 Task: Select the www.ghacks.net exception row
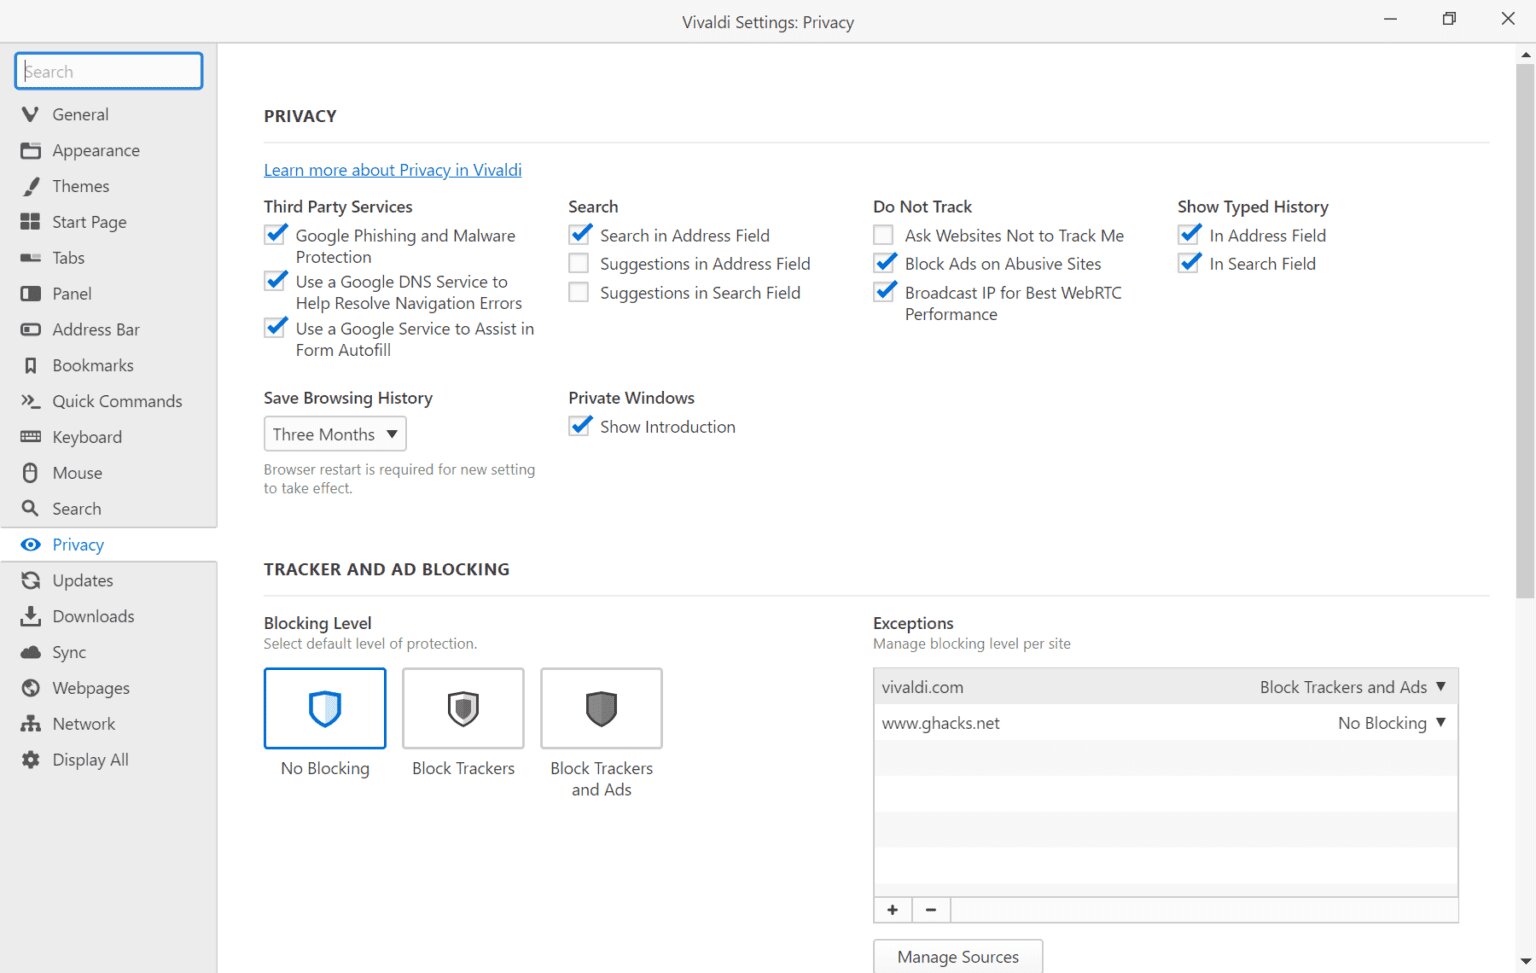pyautogui.click(x=1166, y=723)
